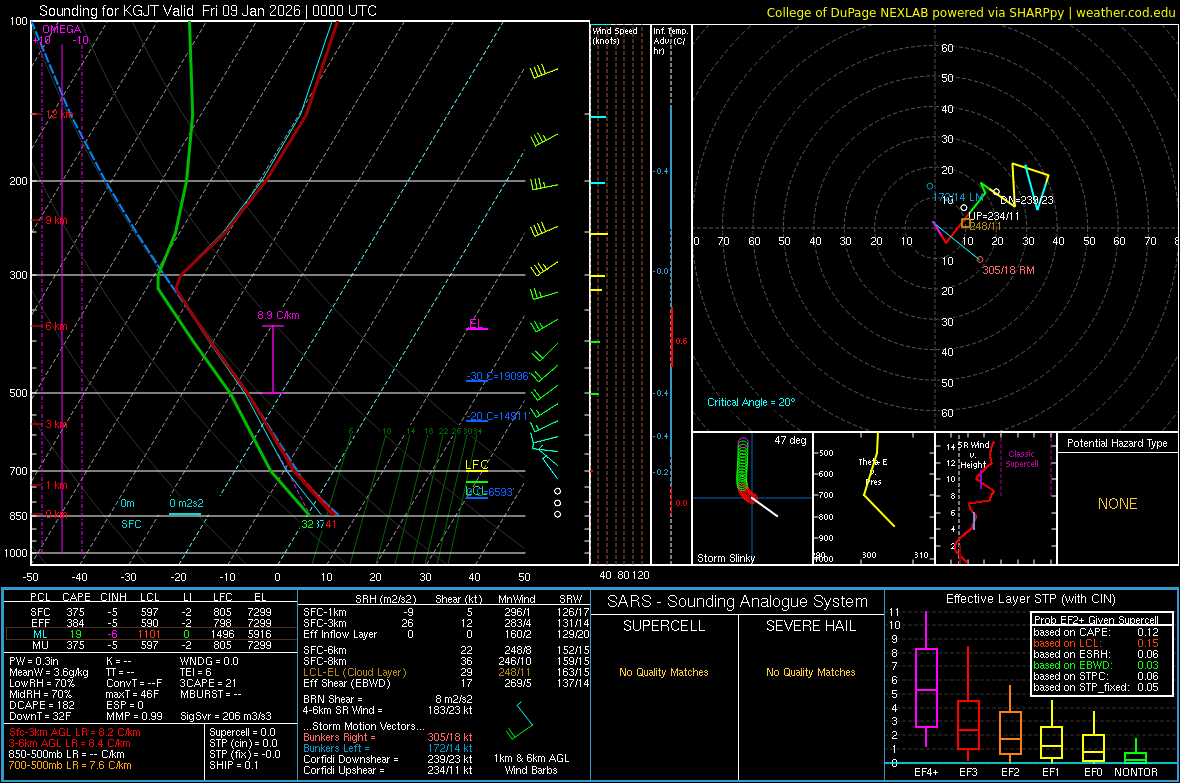Screen dimensions: 1180x783
Task: Click the Eff Inflow Layer row
Action: pyautogui.click(x=446, y=634)
